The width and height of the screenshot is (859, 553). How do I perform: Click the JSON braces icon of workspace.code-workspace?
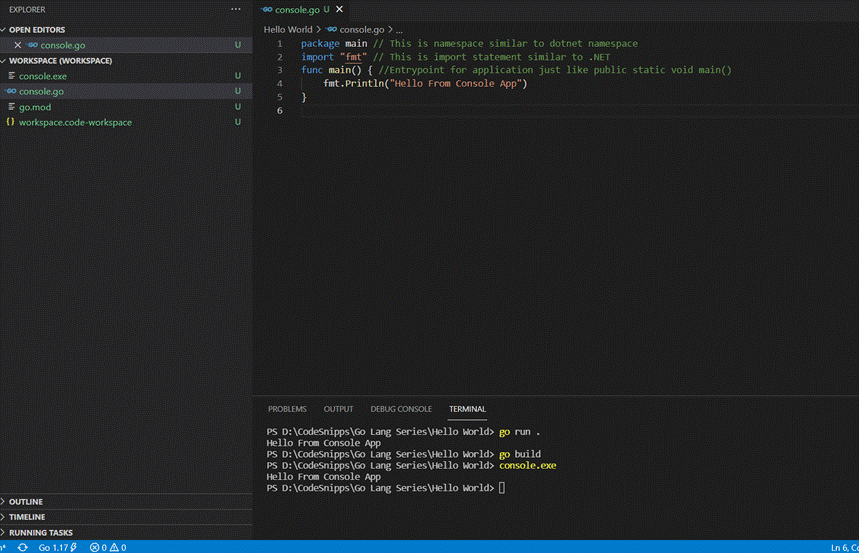(10, 122)
